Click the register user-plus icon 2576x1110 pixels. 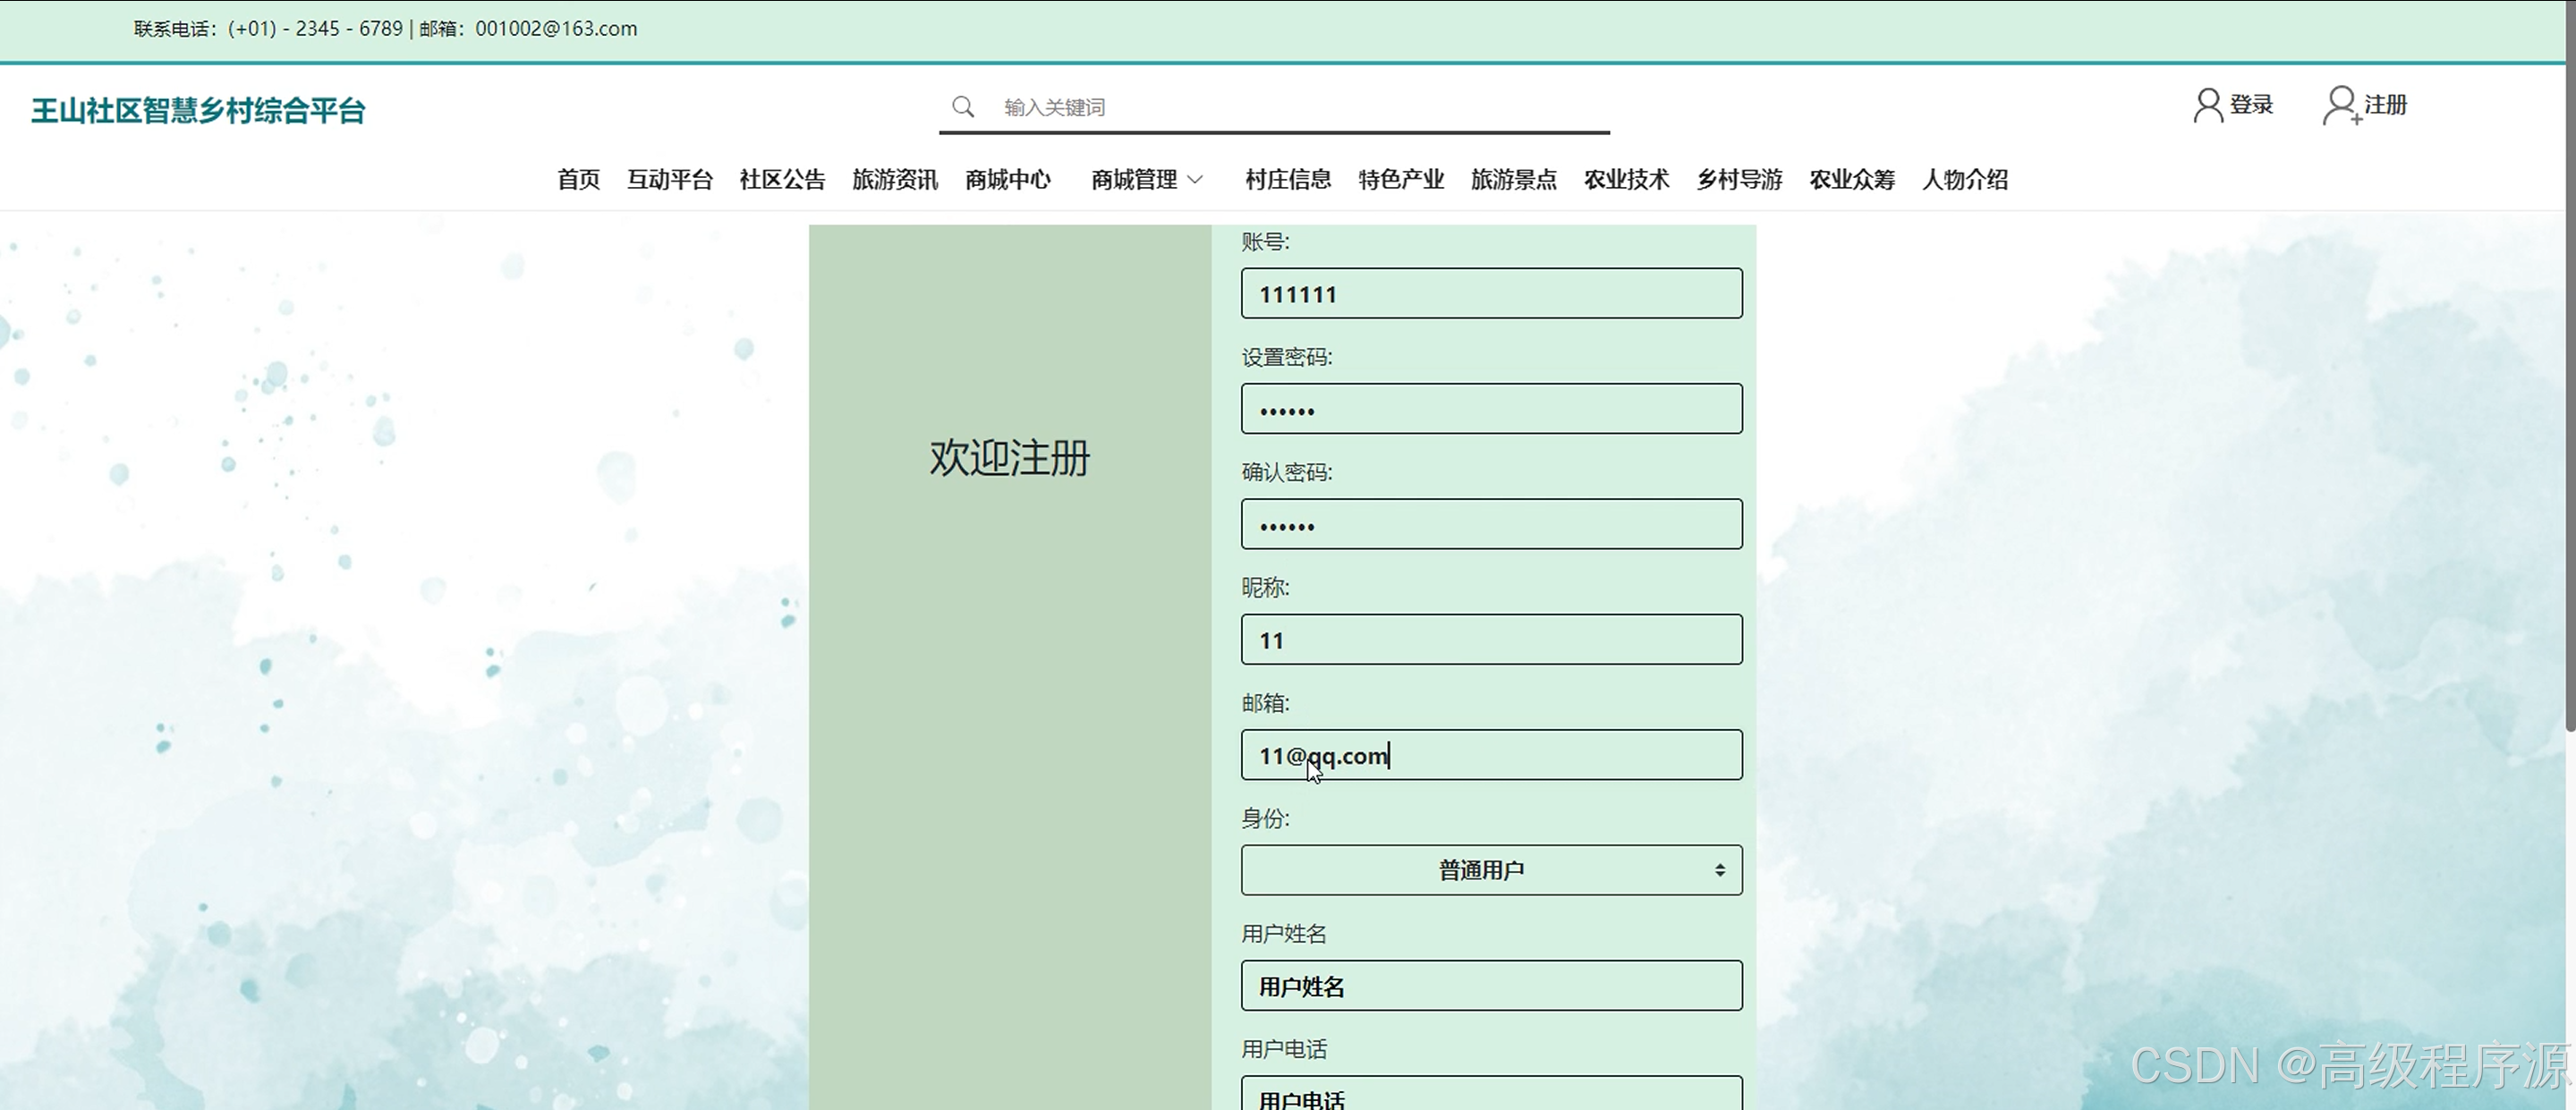click(2340, 105)
